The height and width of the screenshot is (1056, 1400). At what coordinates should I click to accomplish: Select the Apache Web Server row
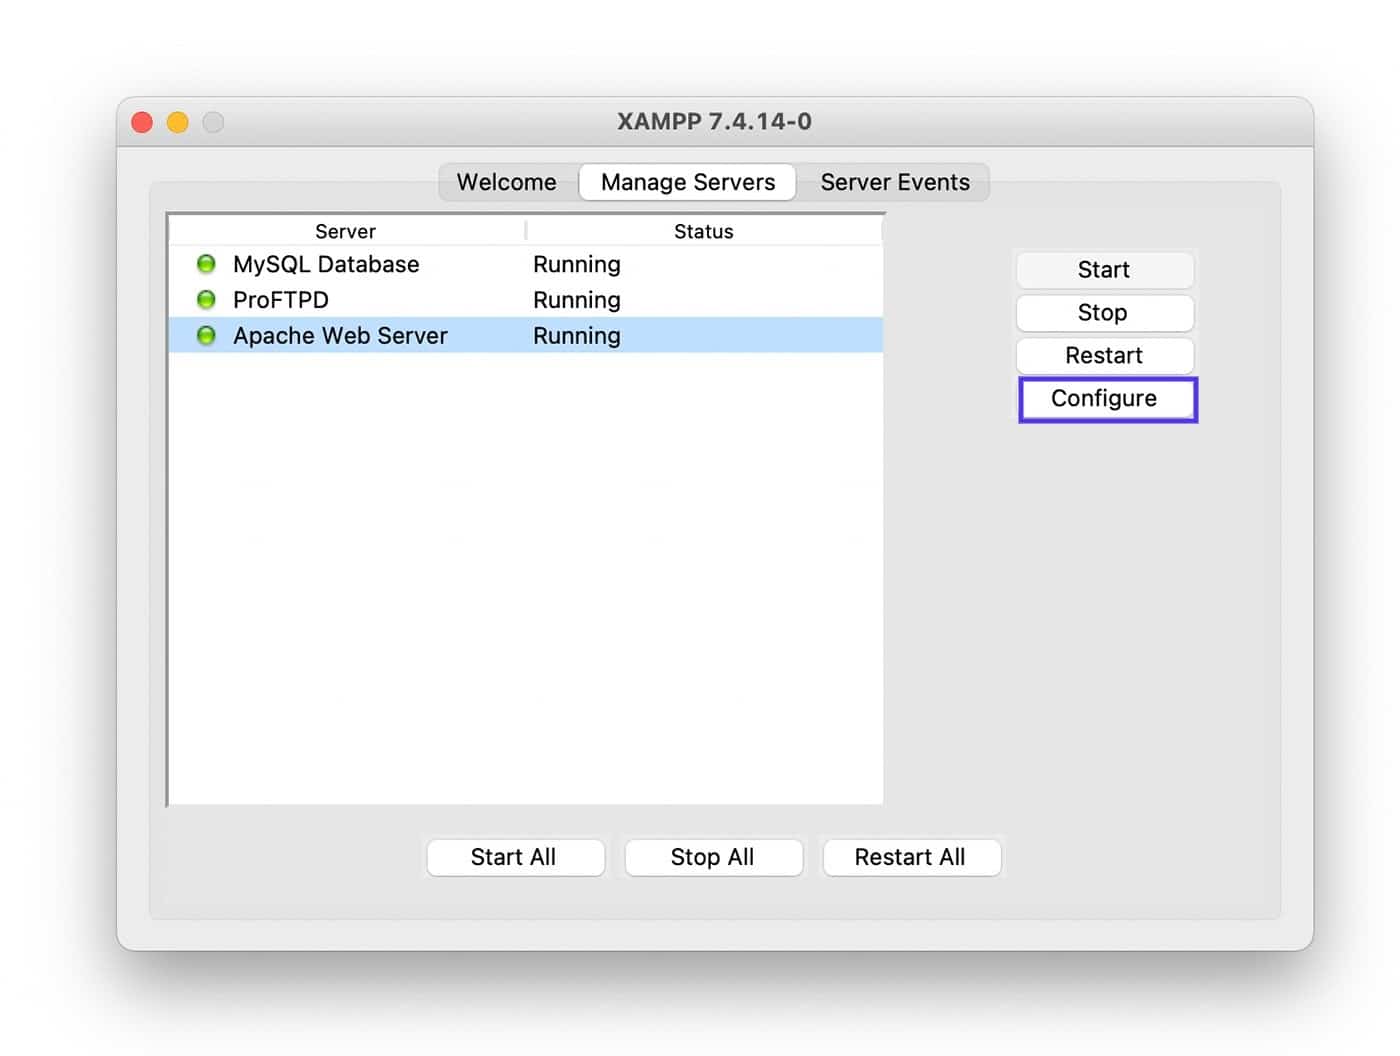coord(340,335)
